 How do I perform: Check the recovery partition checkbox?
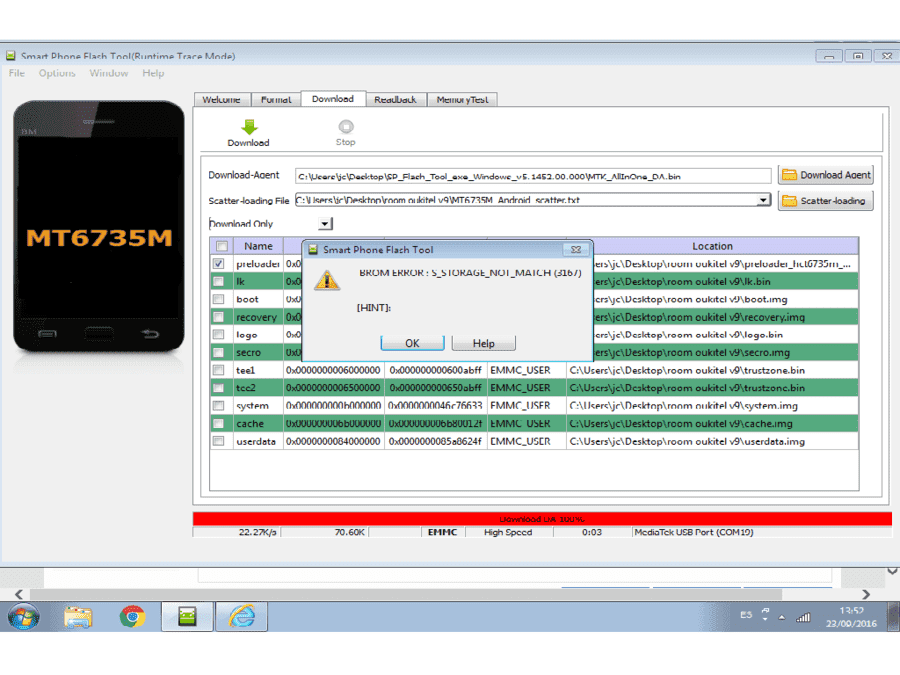pyautogui.click(x=219, y=317)
